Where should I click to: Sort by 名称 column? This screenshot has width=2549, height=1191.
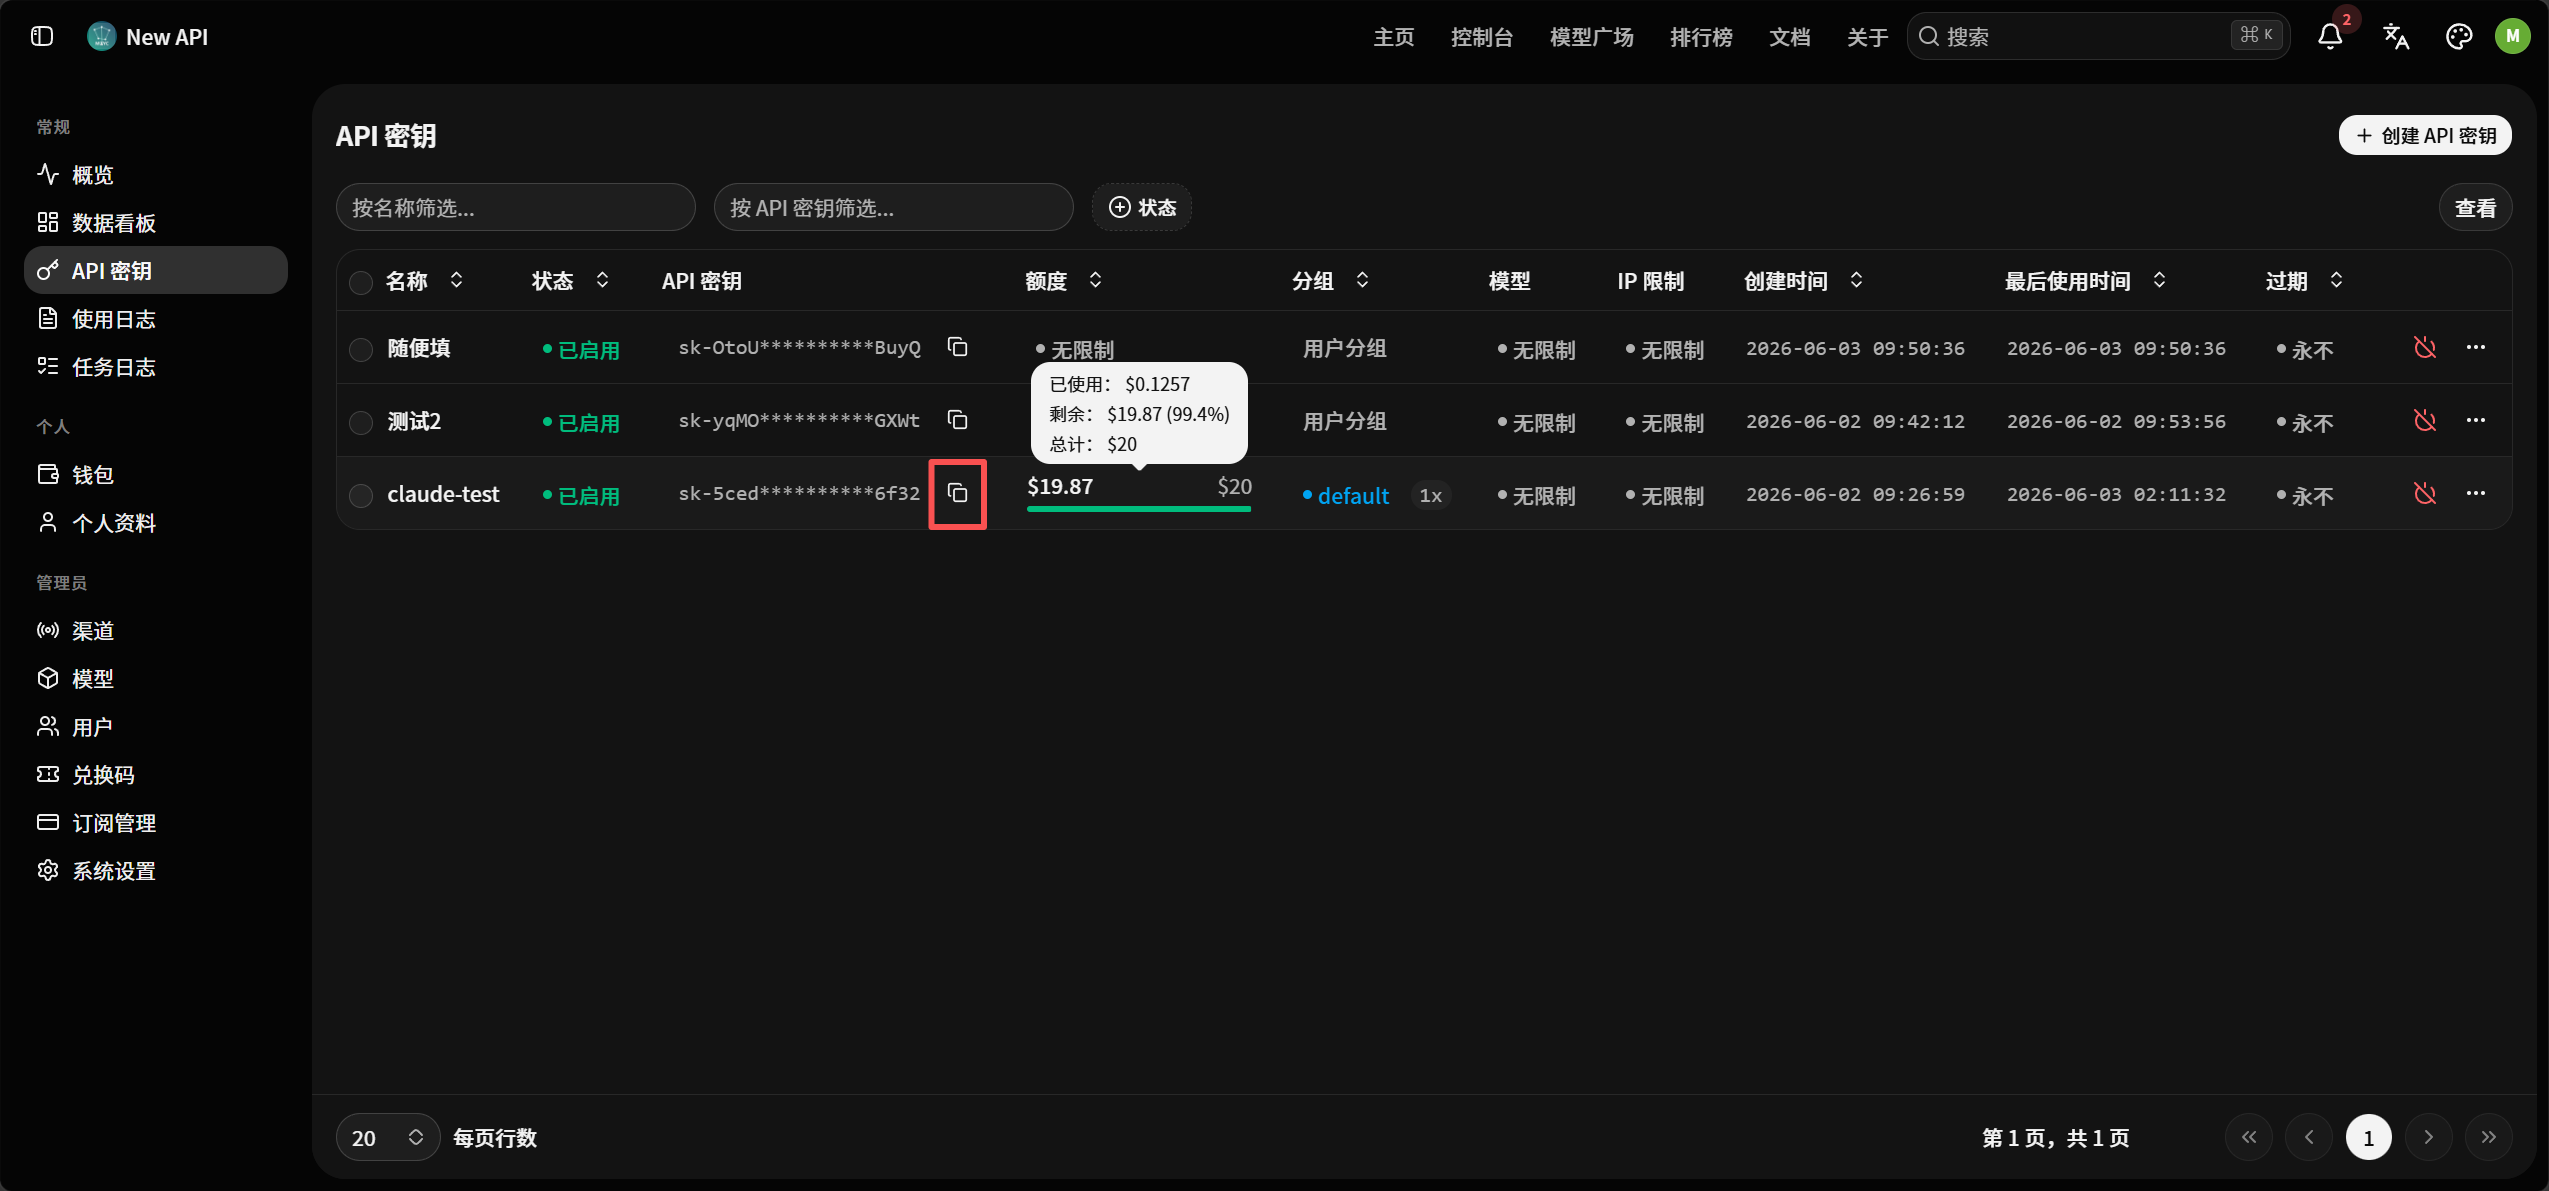[426, 281]
